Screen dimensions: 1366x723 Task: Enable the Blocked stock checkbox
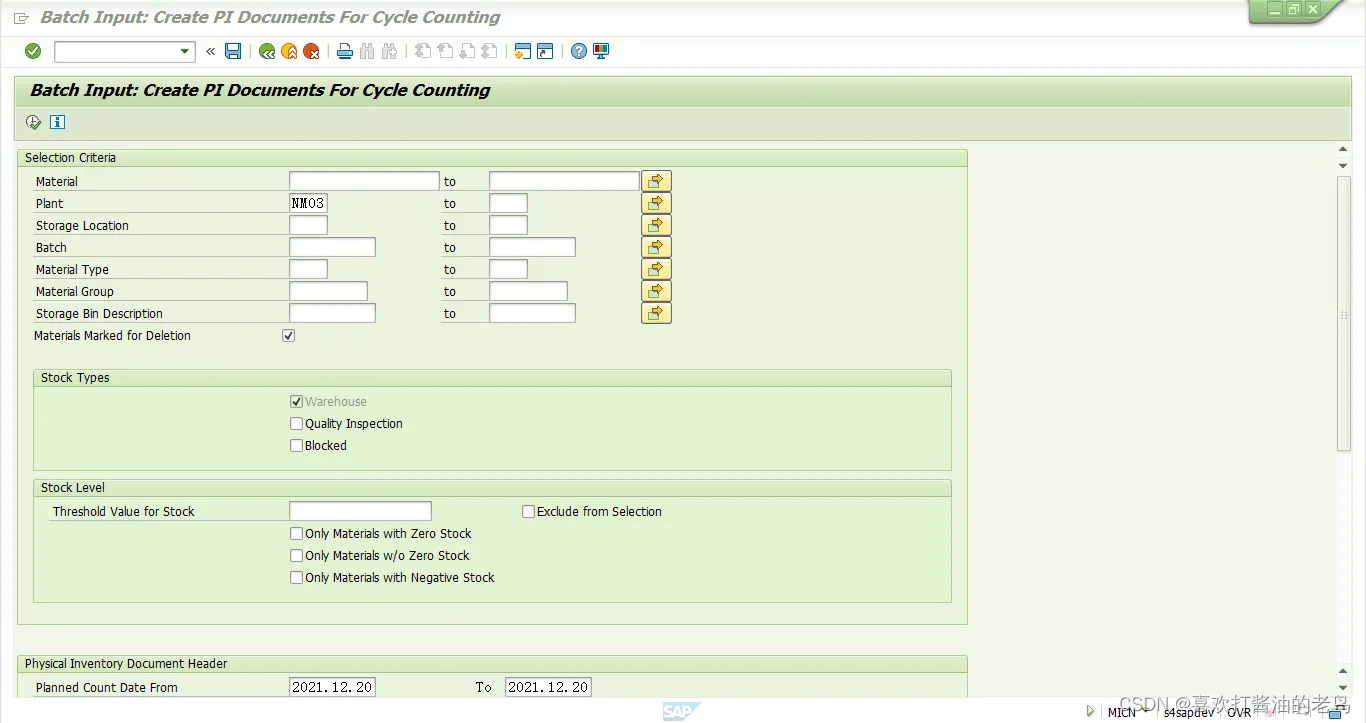(296, 446)
